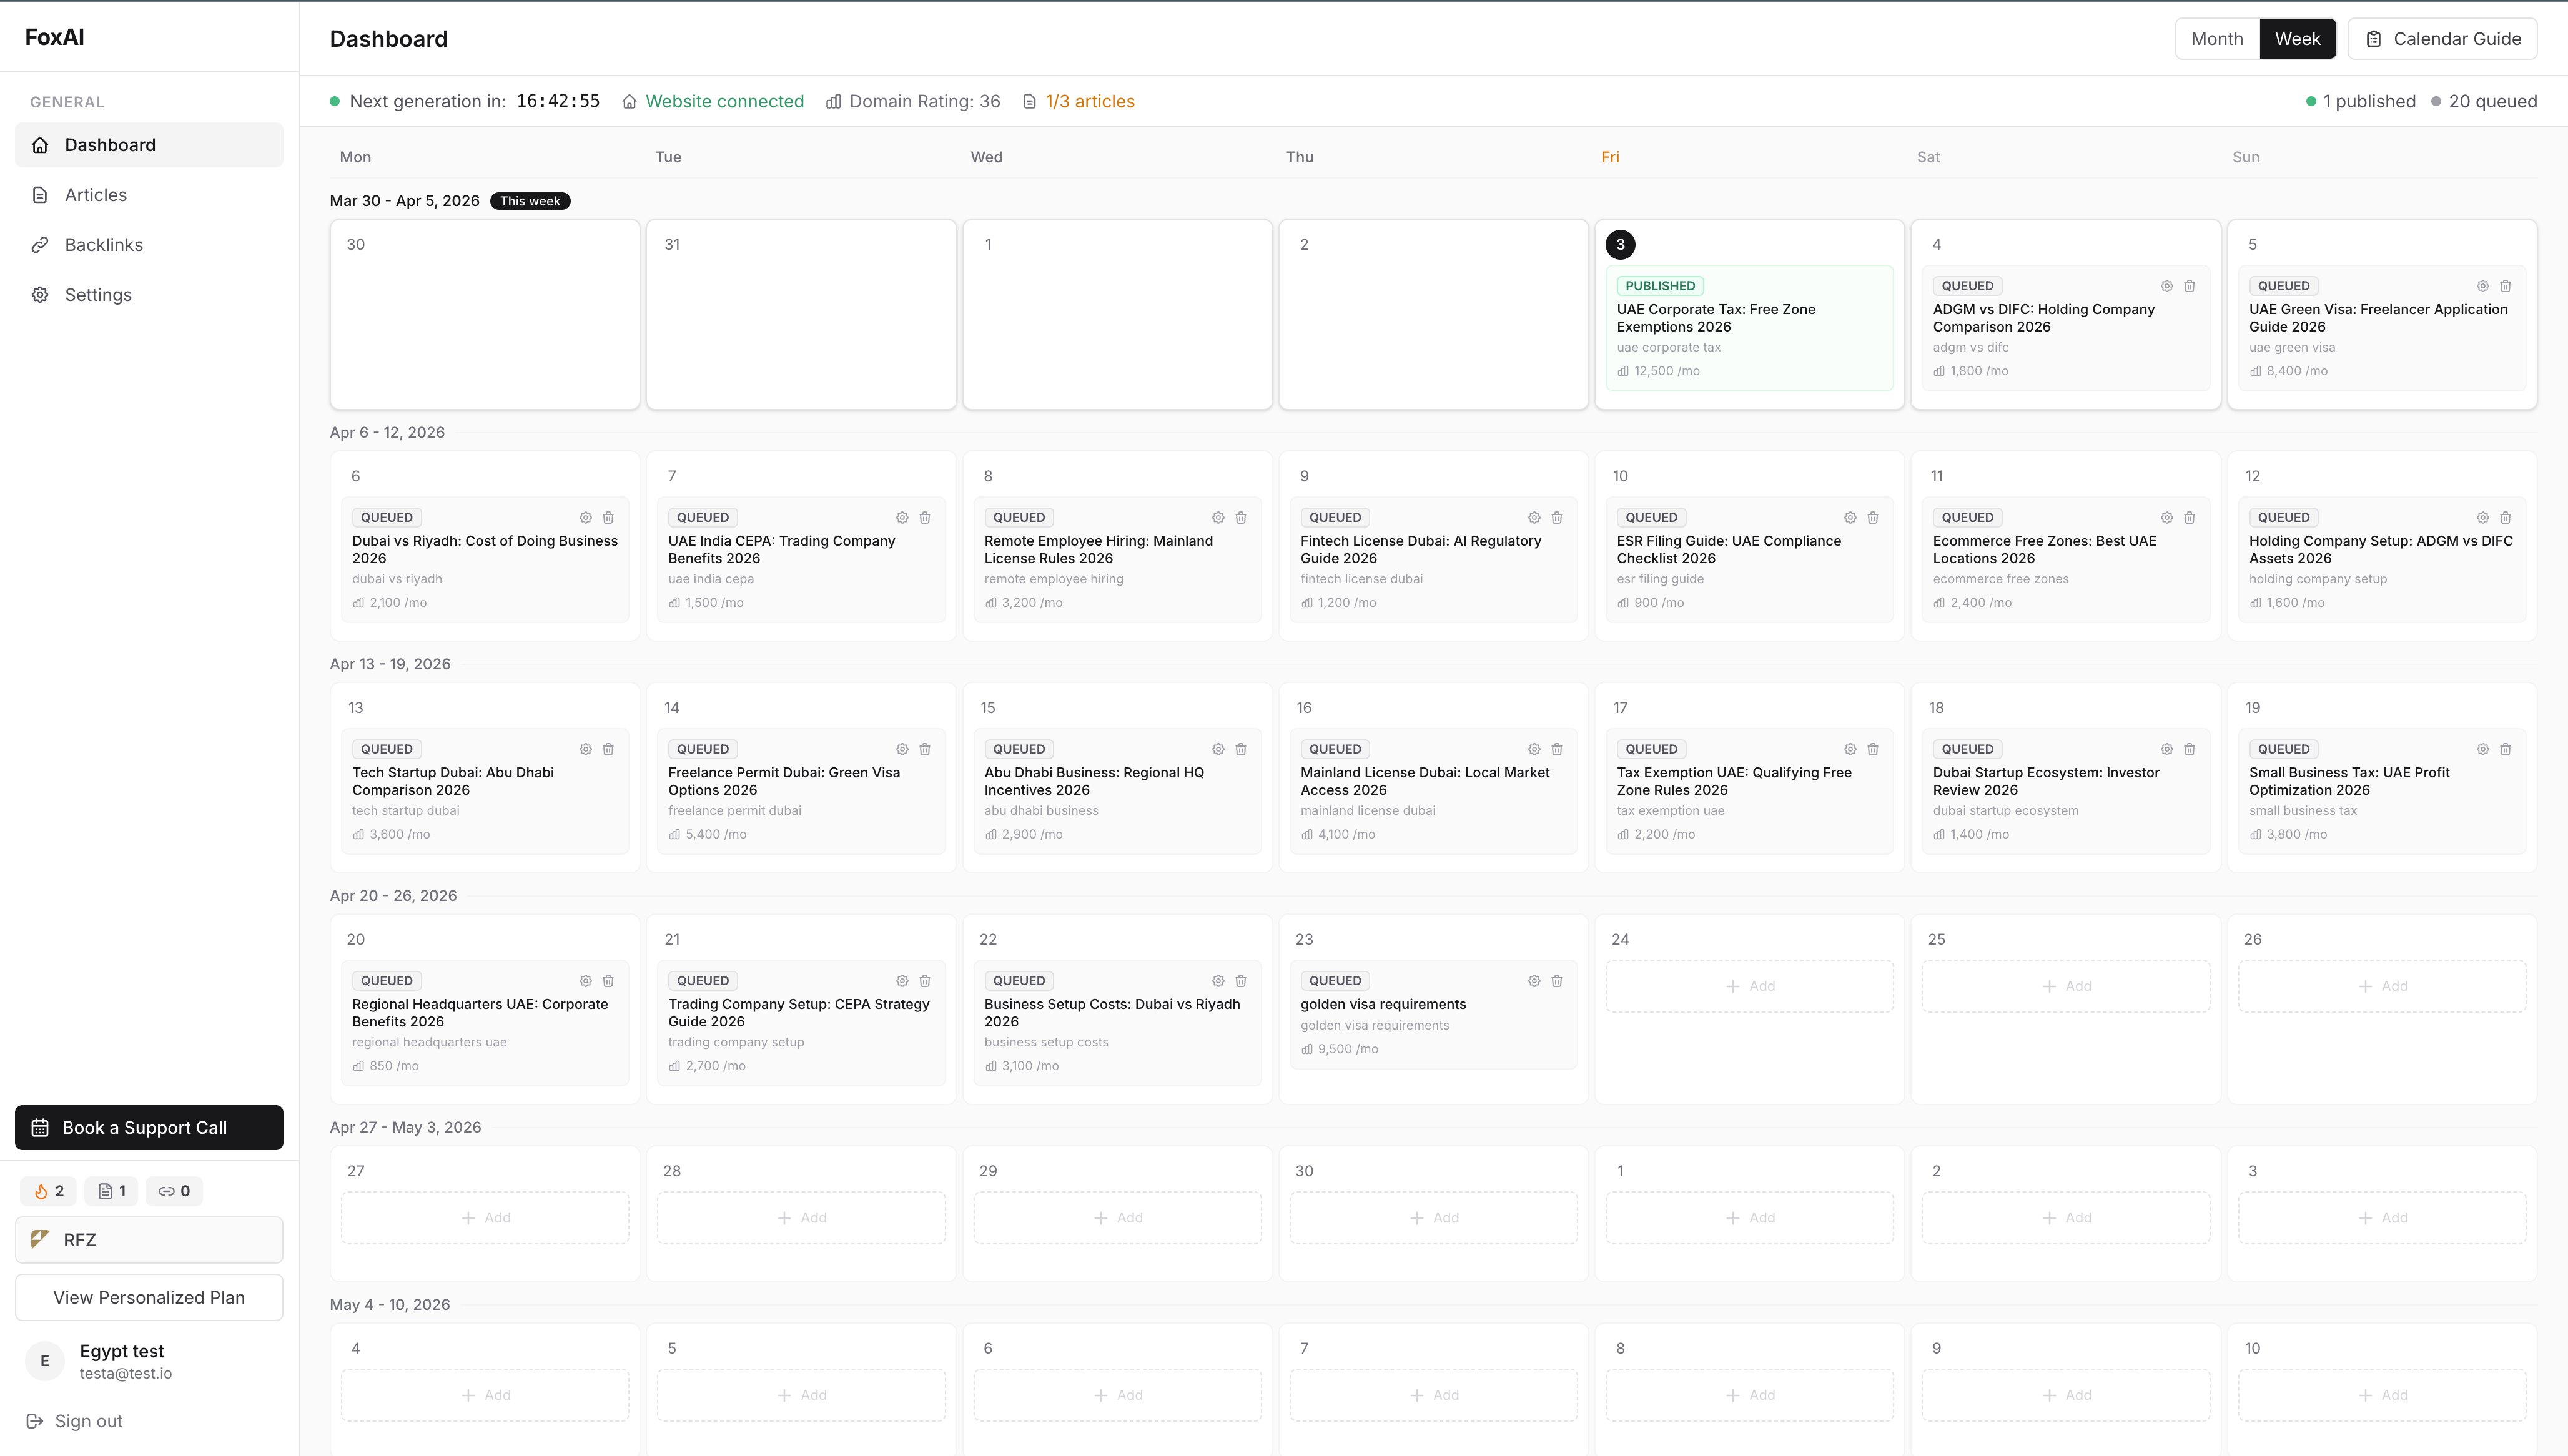
Task: Delete the UAE India CEPA article
Action: click(924, 518)
